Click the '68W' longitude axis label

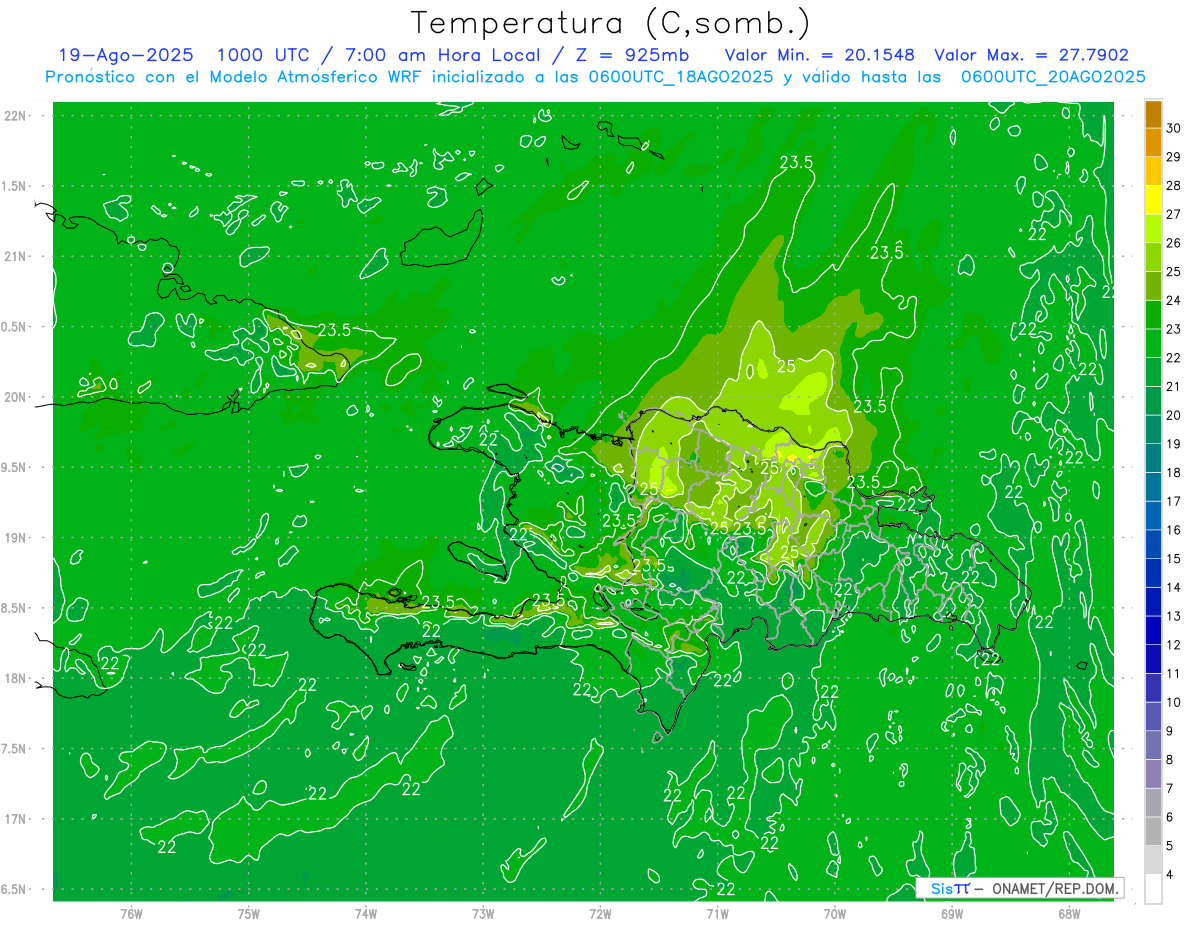click(x=1069, y=913)
